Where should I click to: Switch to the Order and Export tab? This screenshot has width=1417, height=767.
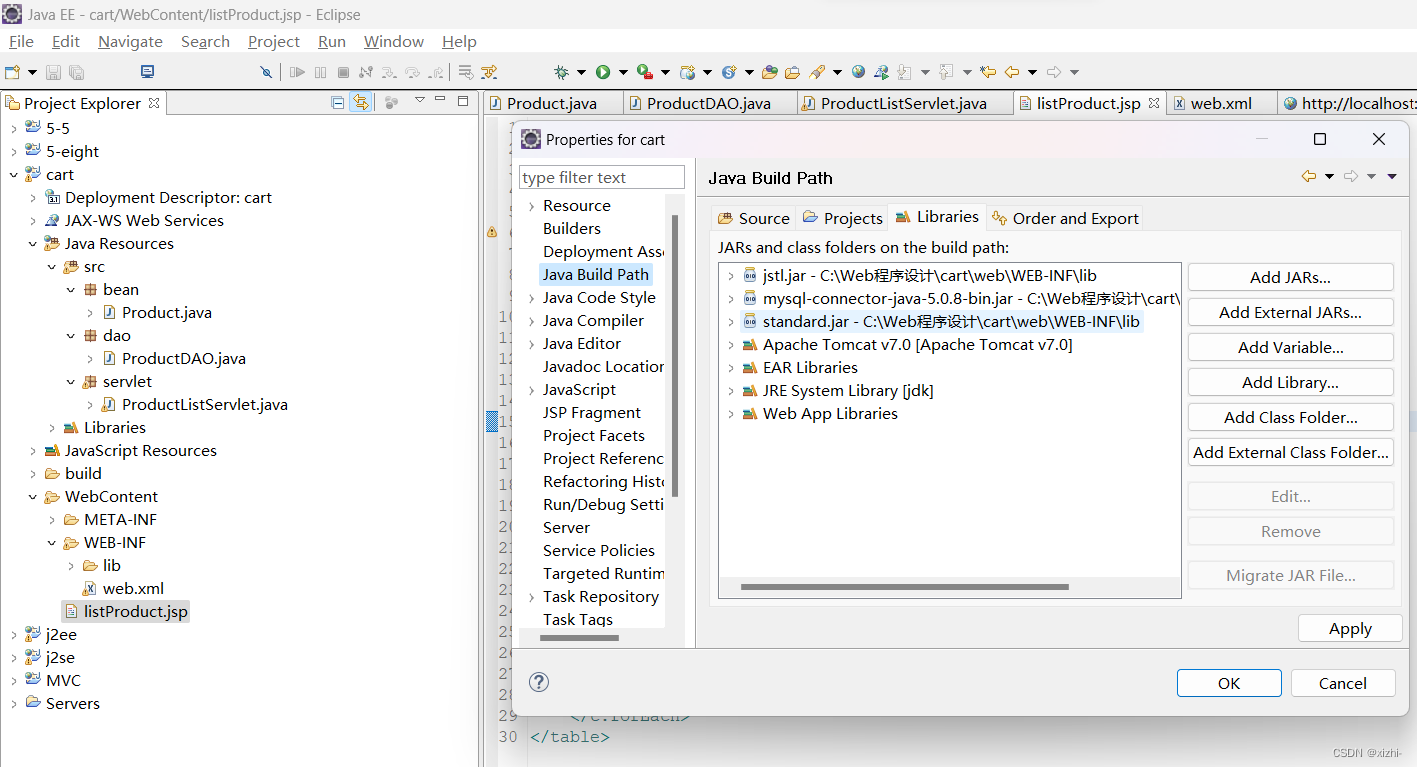coord(1065,218)
